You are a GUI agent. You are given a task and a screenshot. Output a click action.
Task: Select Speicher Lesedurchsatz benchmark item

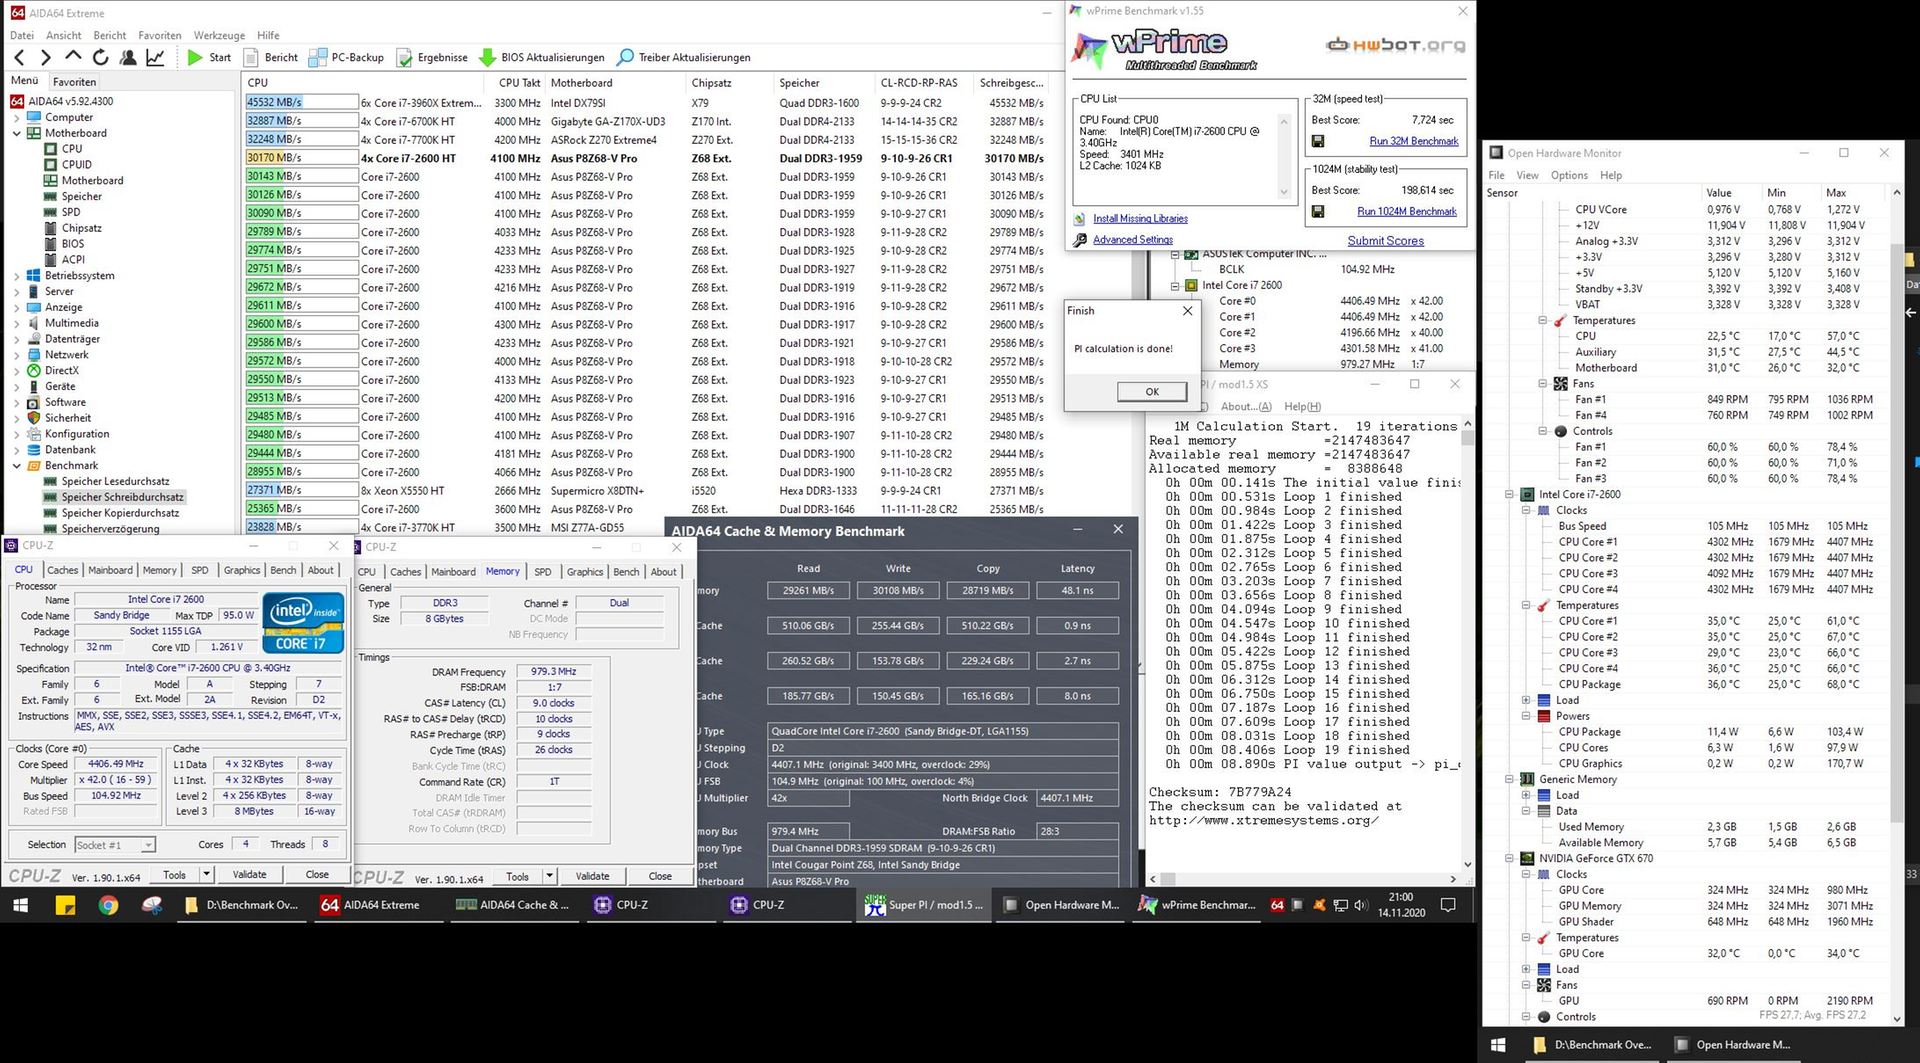tap(115, 482)
